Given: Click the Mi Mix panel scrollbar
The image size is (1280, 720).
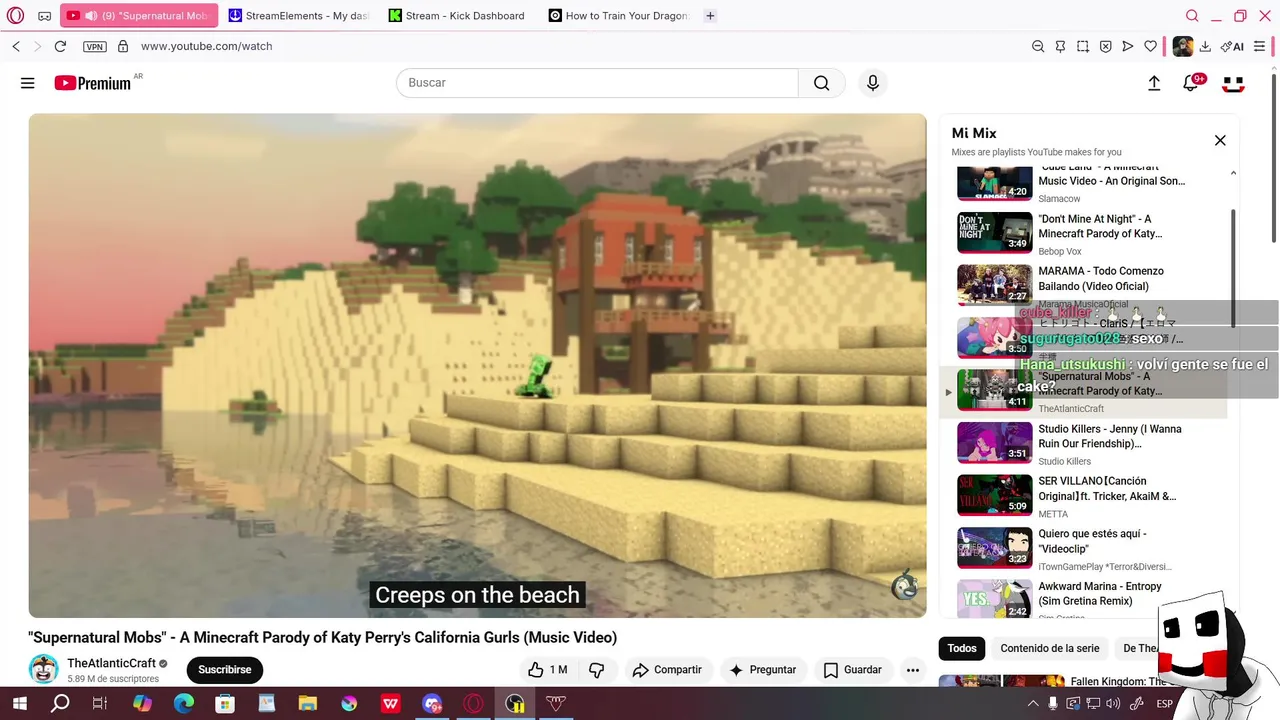Looking at the screenshot, I should point(1233,268).
